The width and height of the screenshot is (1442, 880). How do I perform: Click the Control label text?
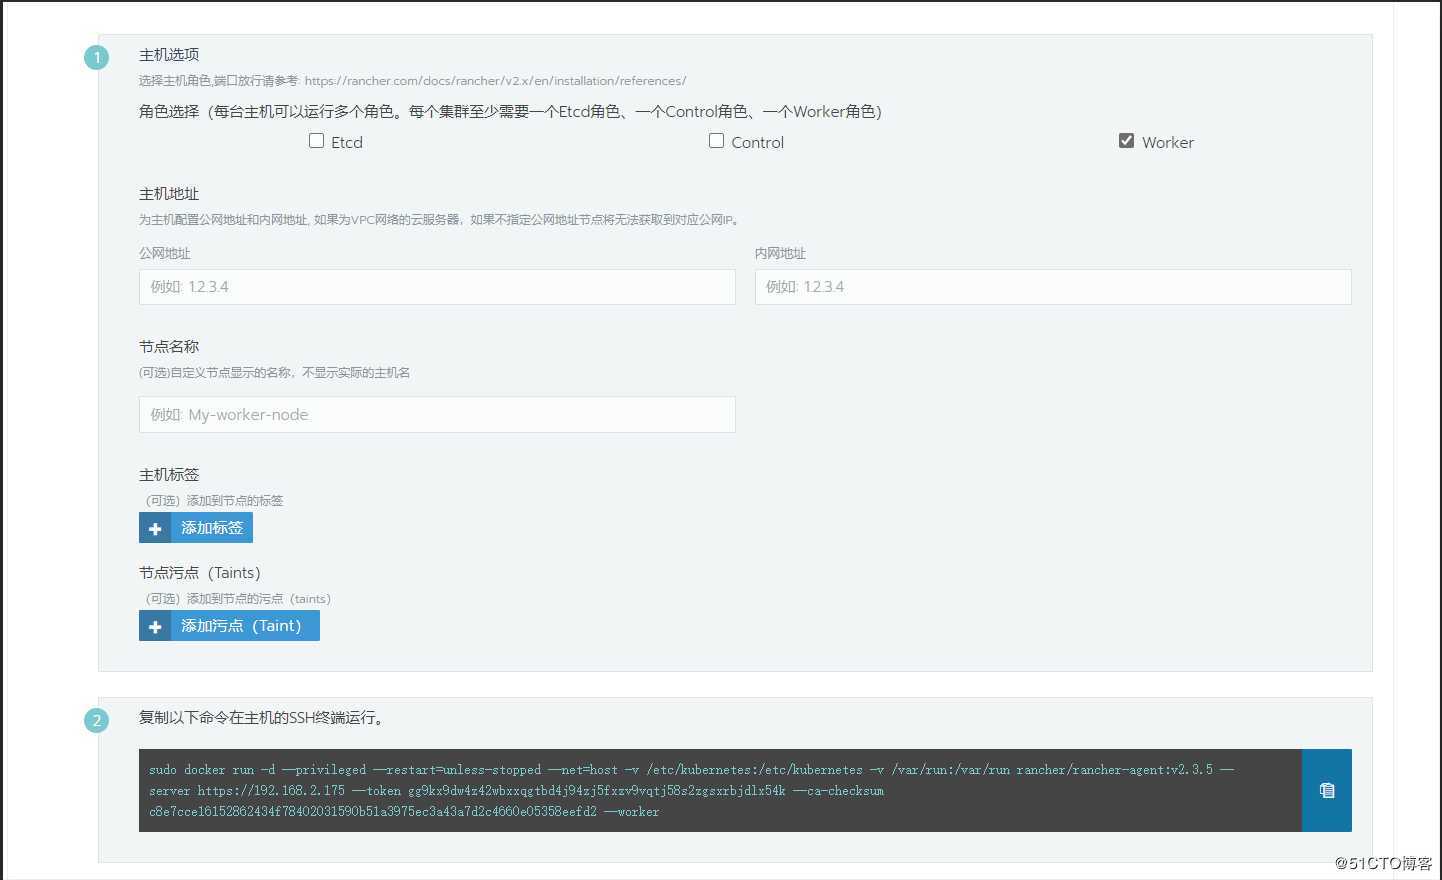pos(758,142)
